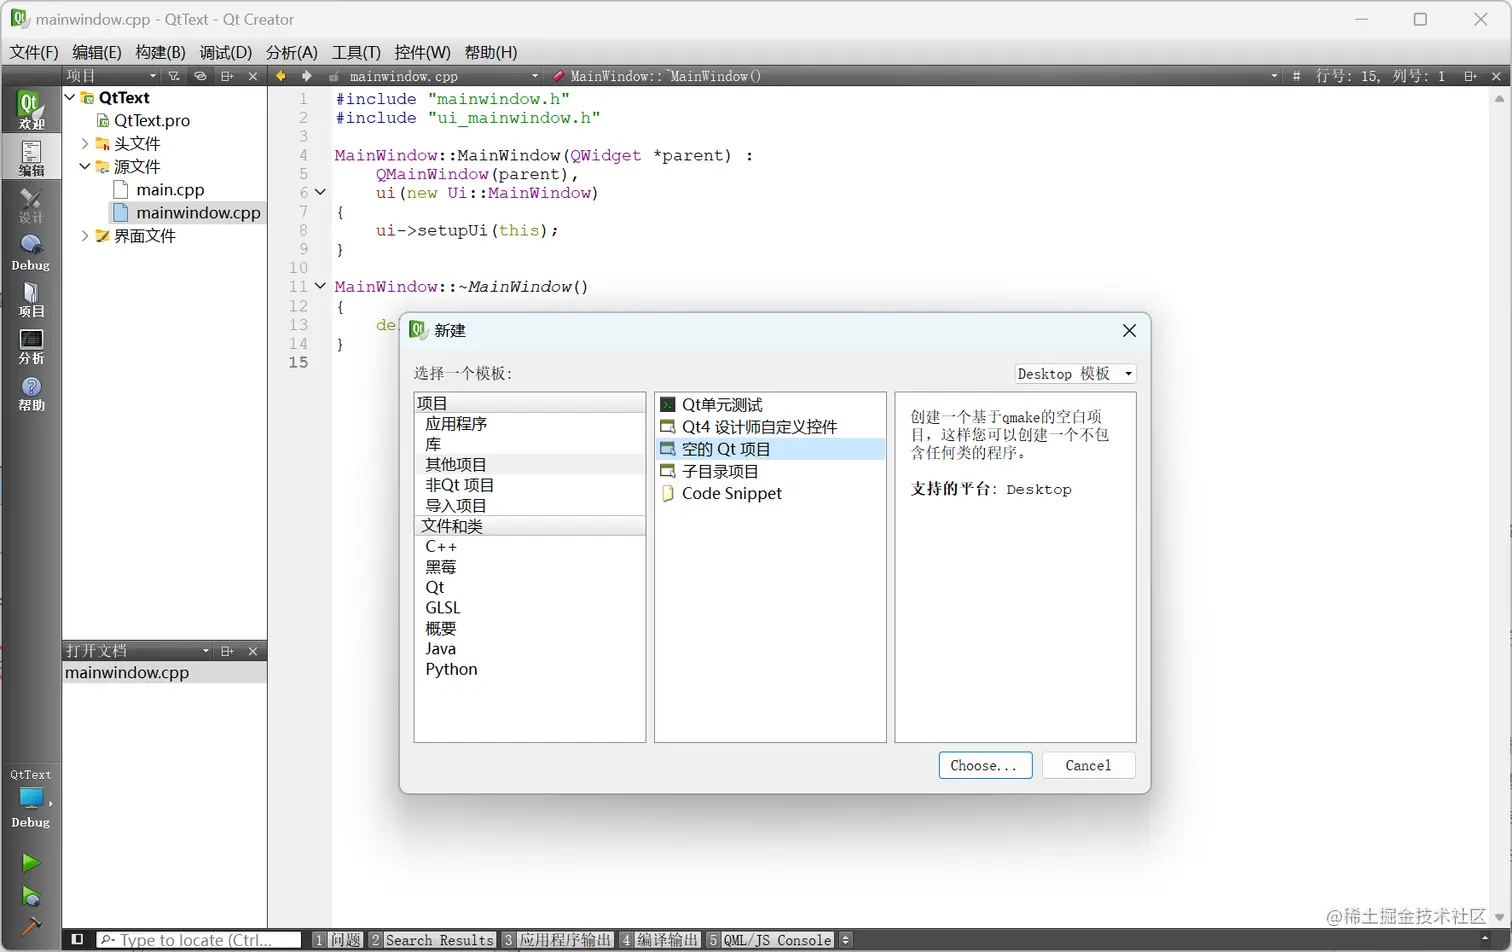The height and width of the screenshot is (952, 1512).
Task: Close the editor document with the X
Action: point(1496,76)
